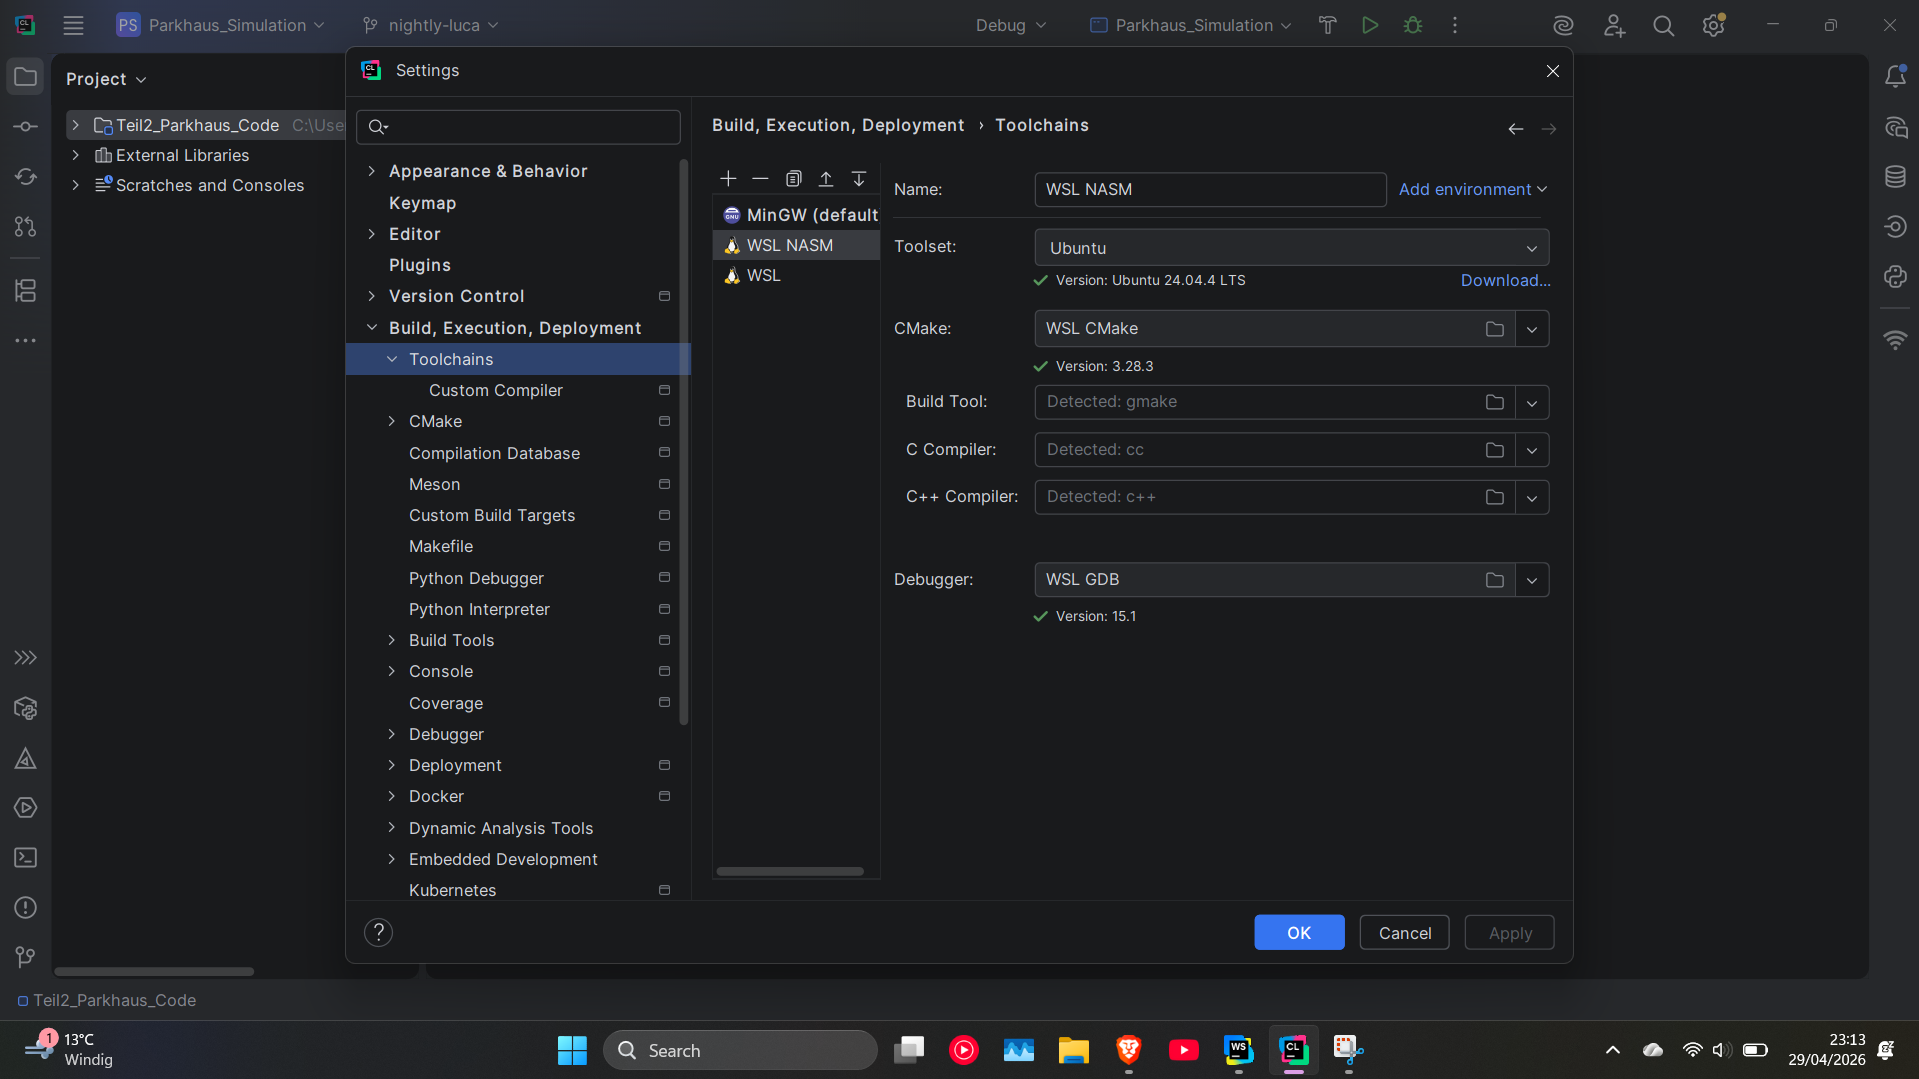Screen dimensions: 1919x1079
Task: Expand Appearance & Behavior settings section
Action: (x=372, y=171)
